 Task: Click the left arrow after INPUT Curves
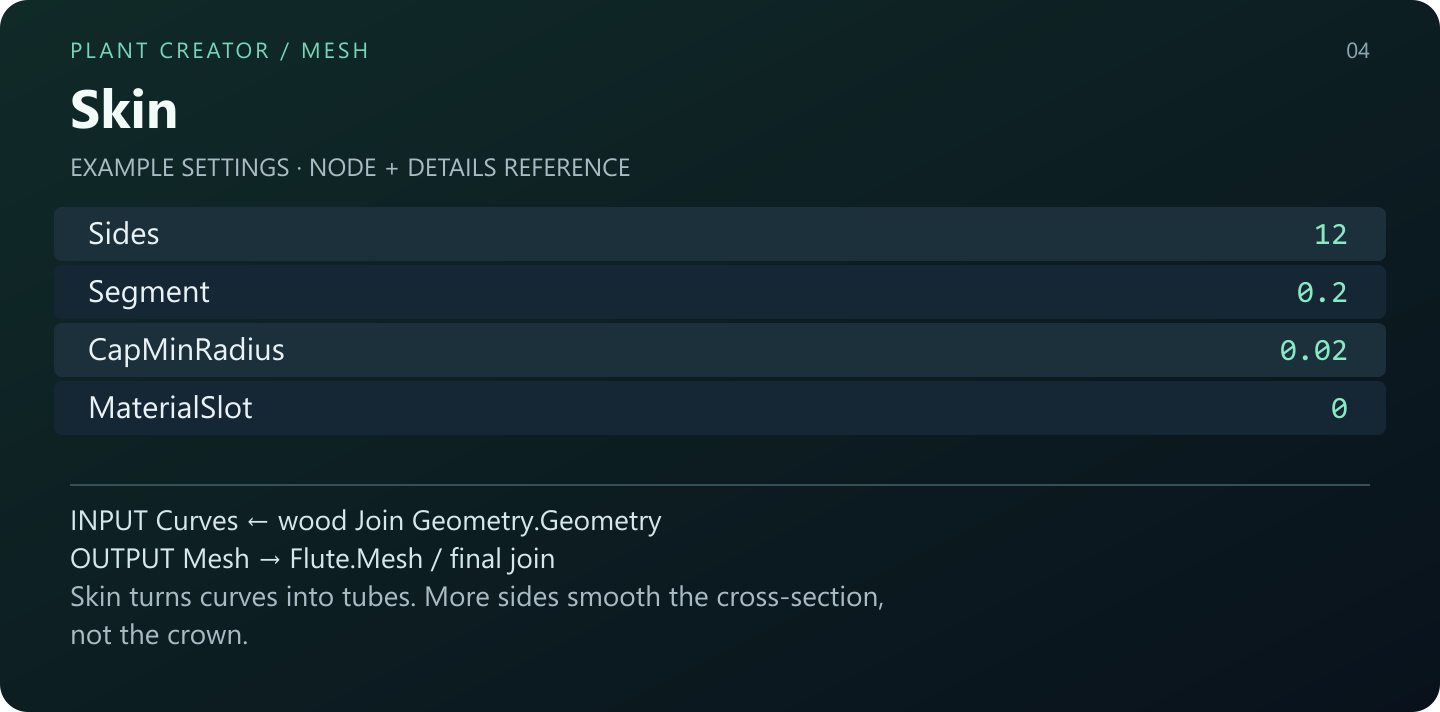(x=258, y=522)
